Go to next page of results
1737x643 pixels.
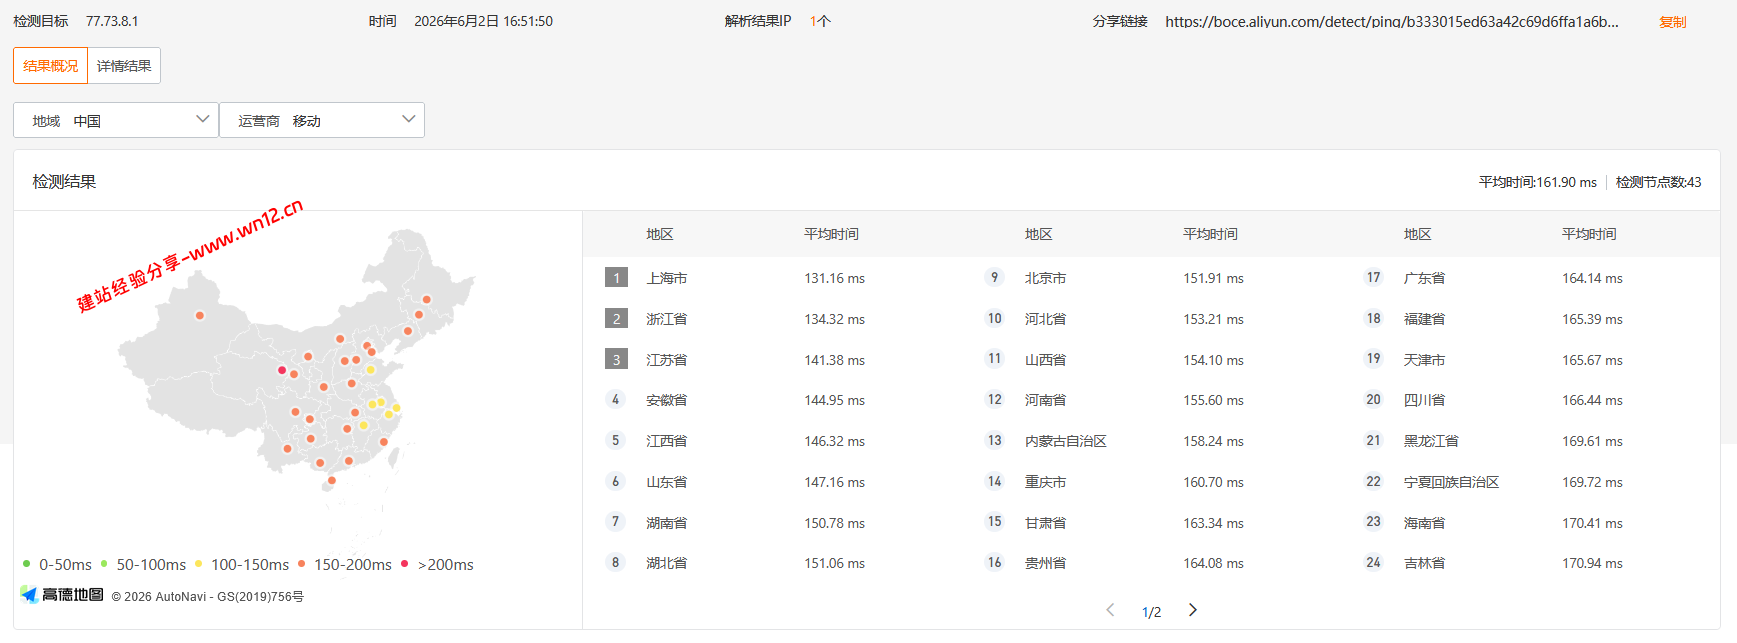tap(1192, 610)
